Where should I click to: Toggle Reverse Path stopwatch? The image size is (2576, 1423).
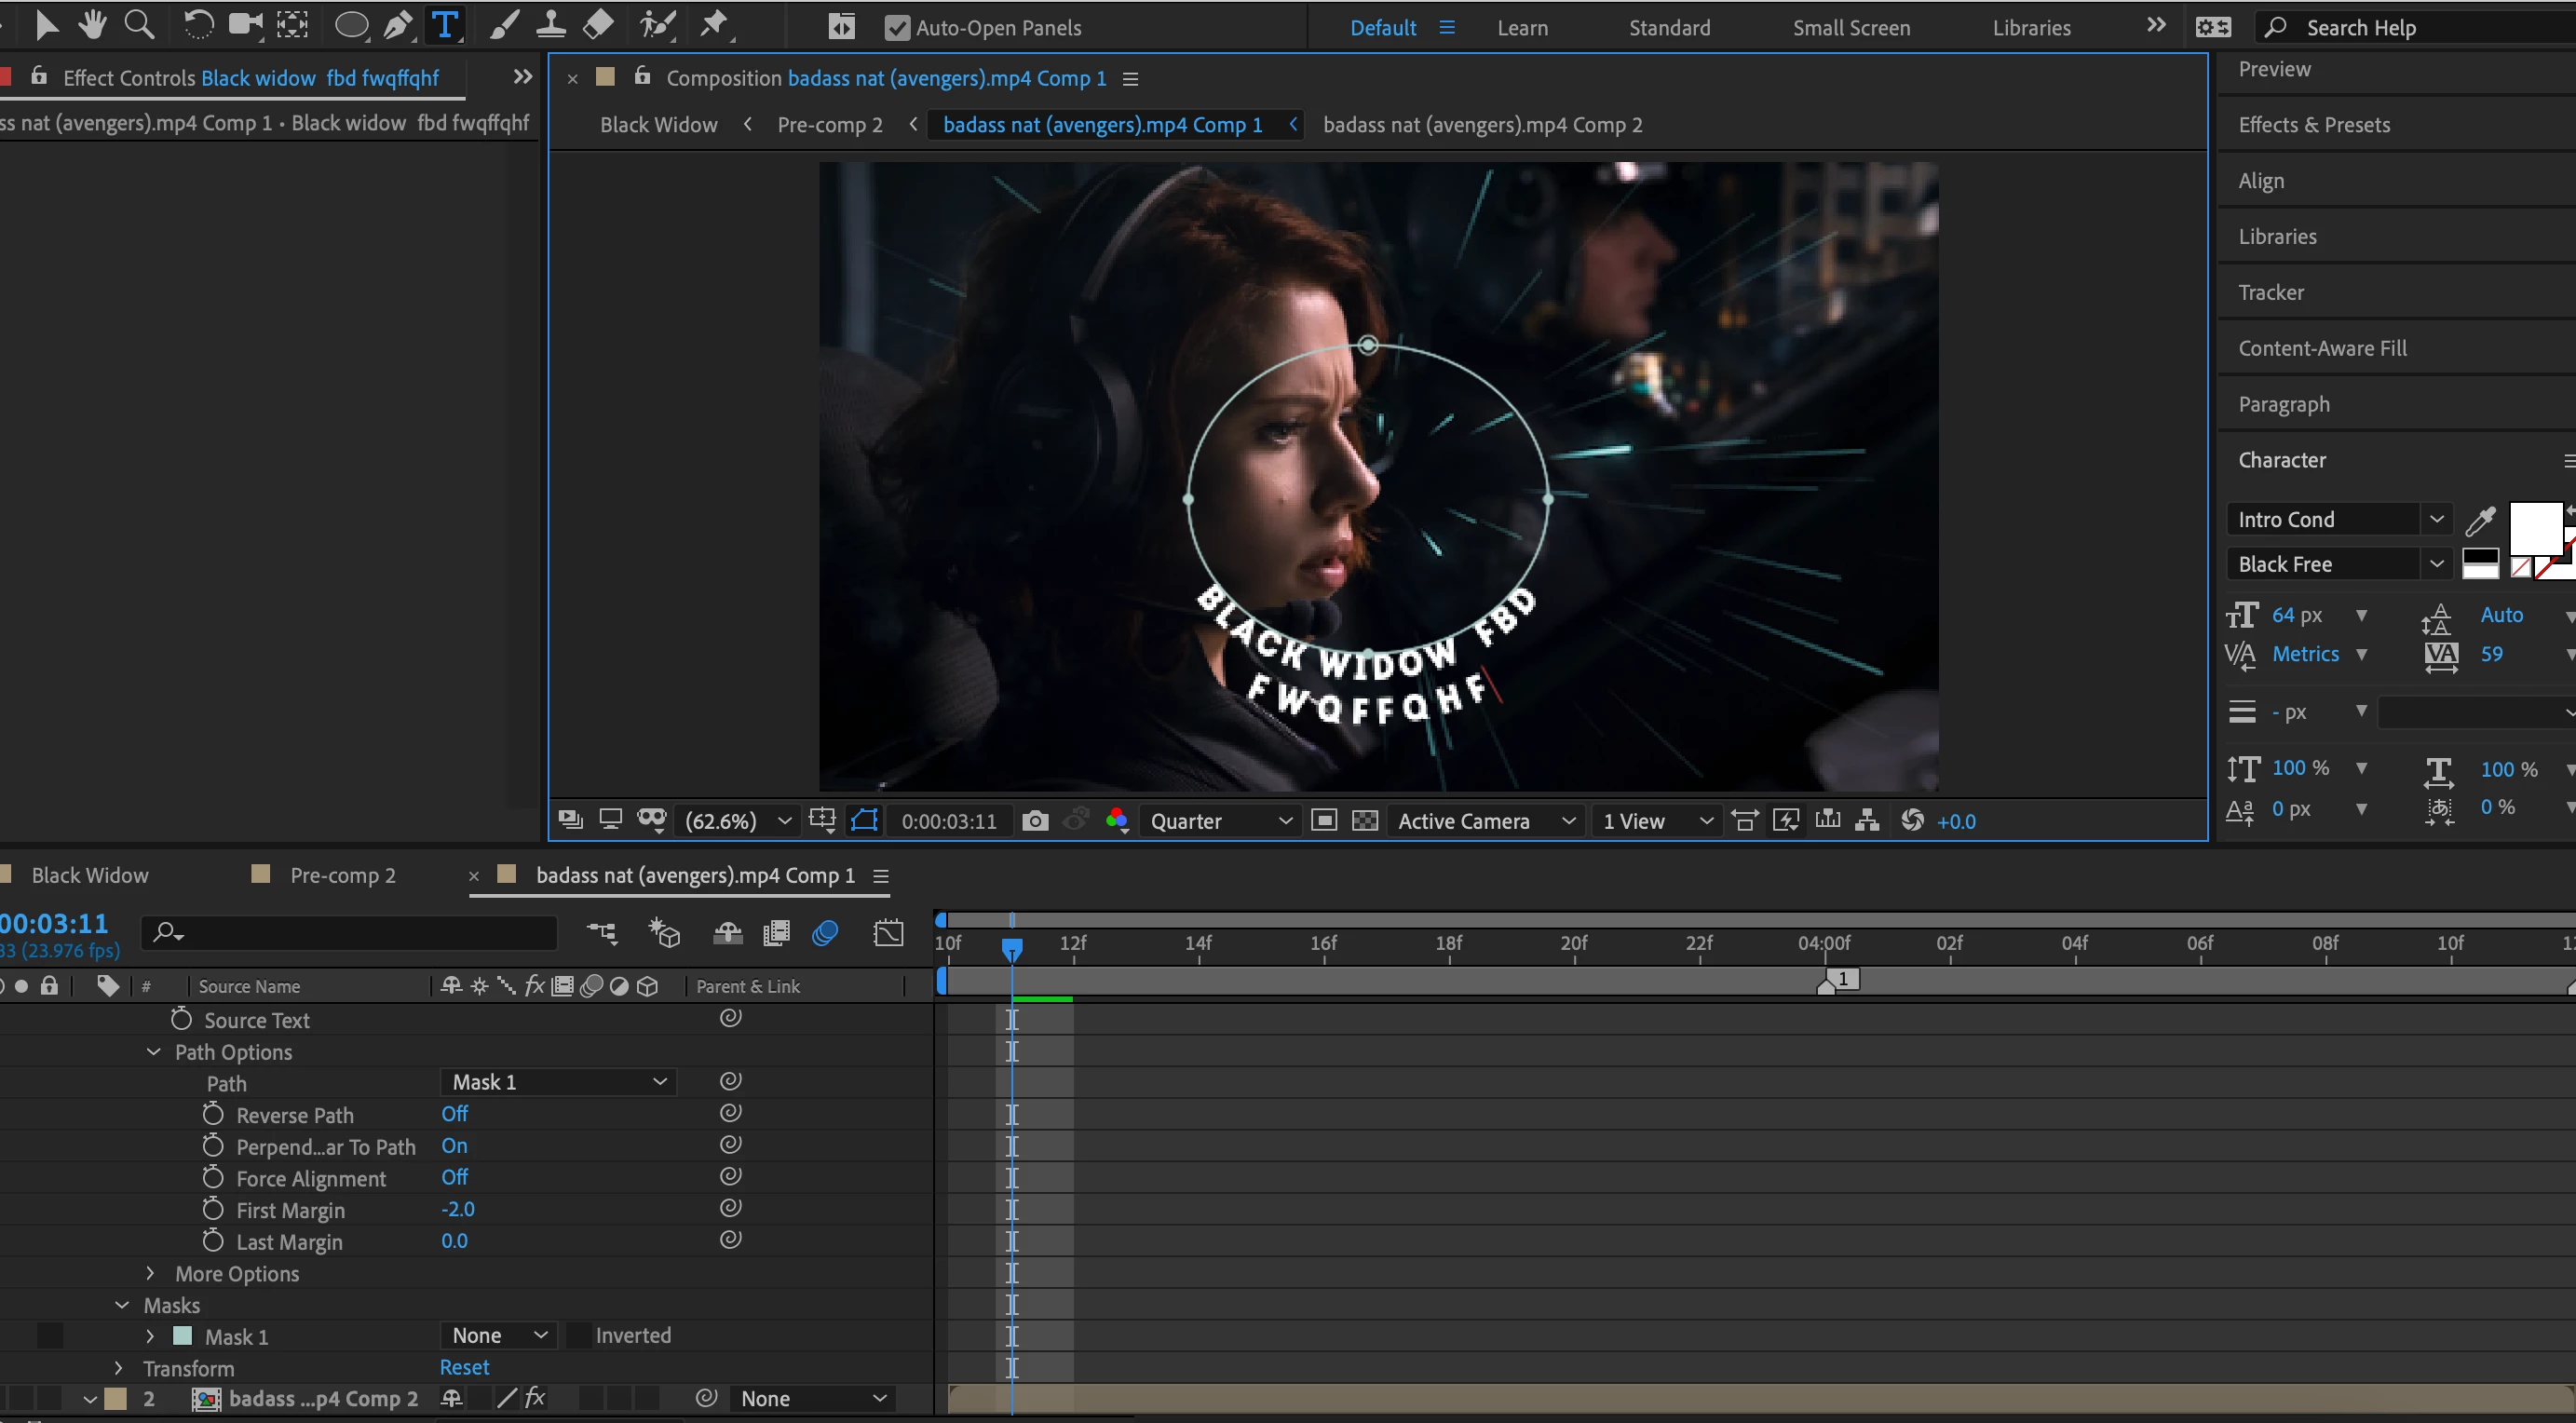[213, 1114]
